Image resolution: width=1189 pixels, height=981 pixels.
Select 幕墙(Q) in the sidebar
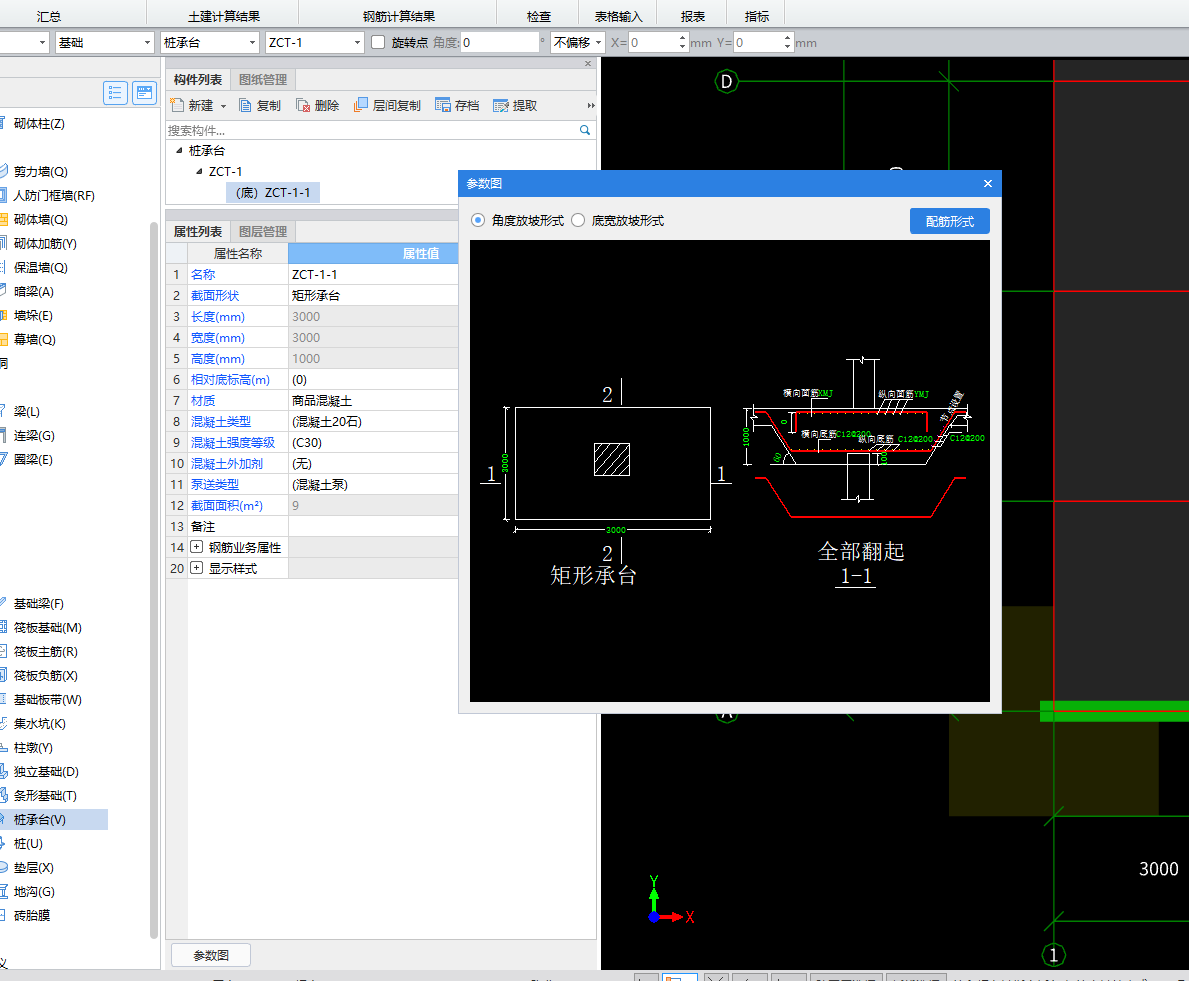(34, 340)
